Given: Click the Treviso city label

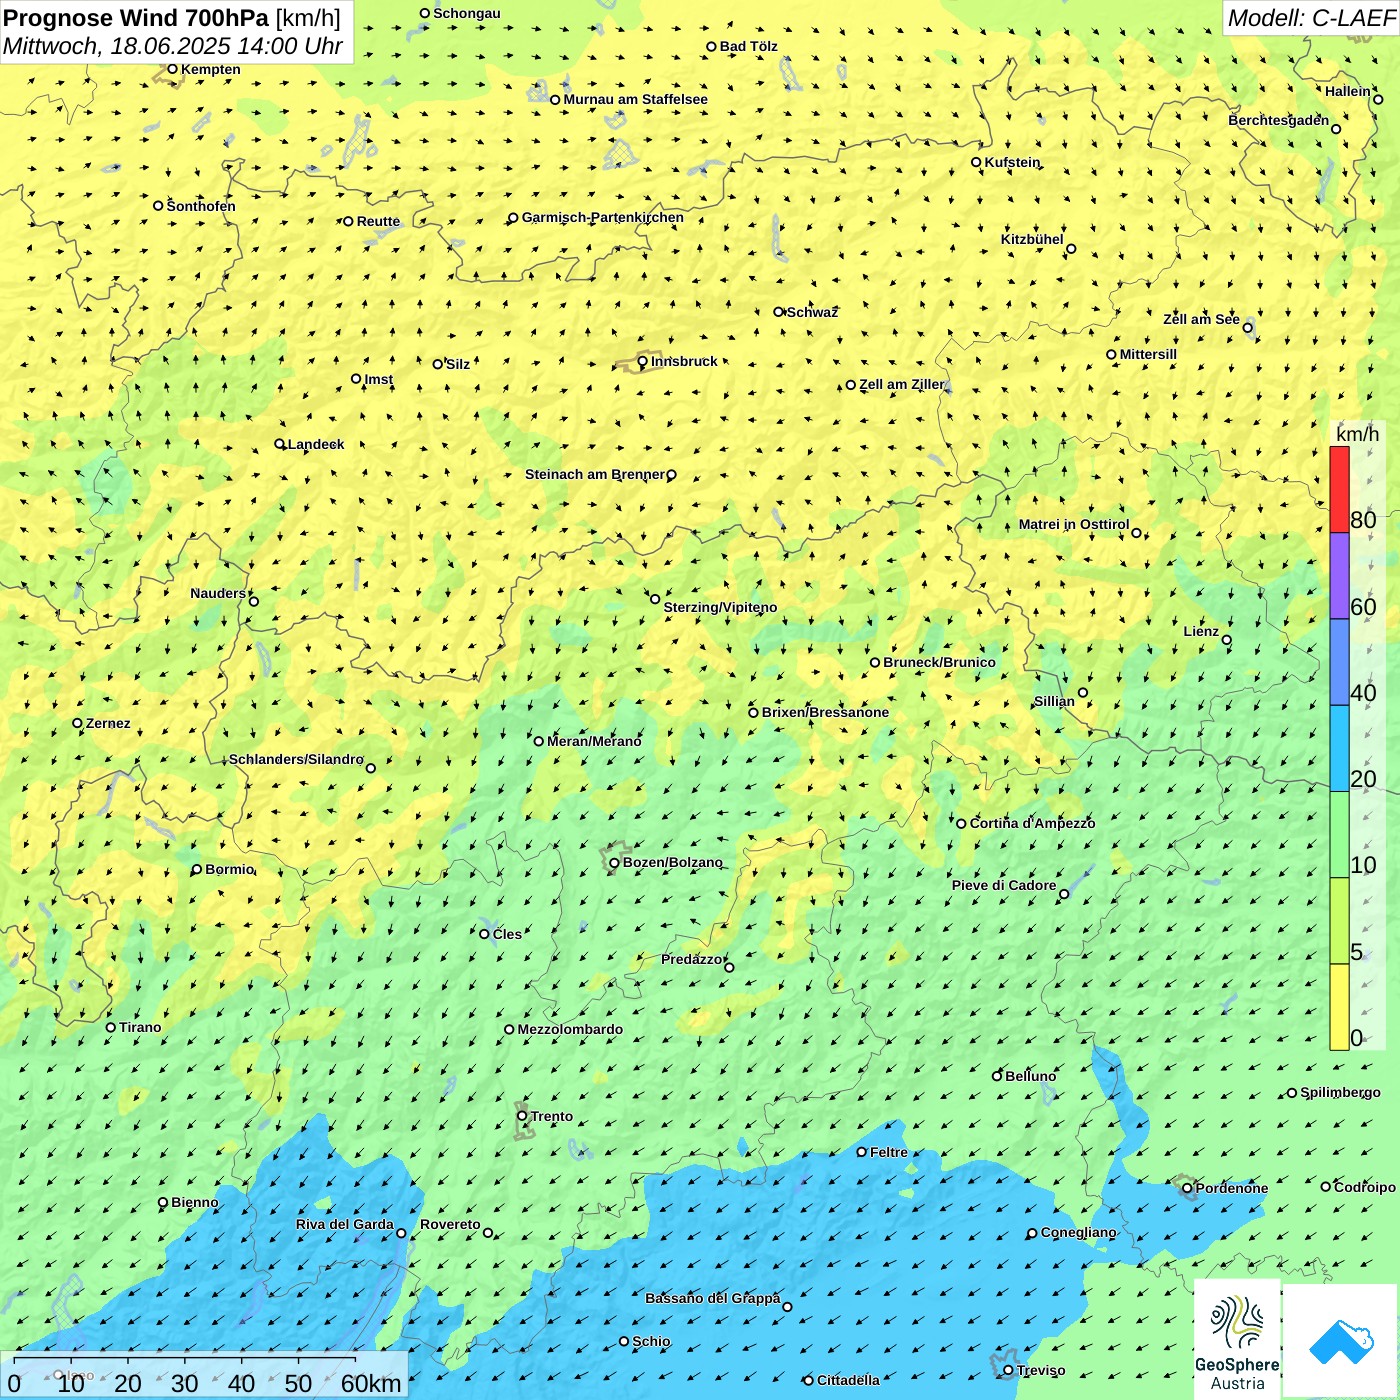Looking at the screenshot, I should [x=1041, y=1370].
